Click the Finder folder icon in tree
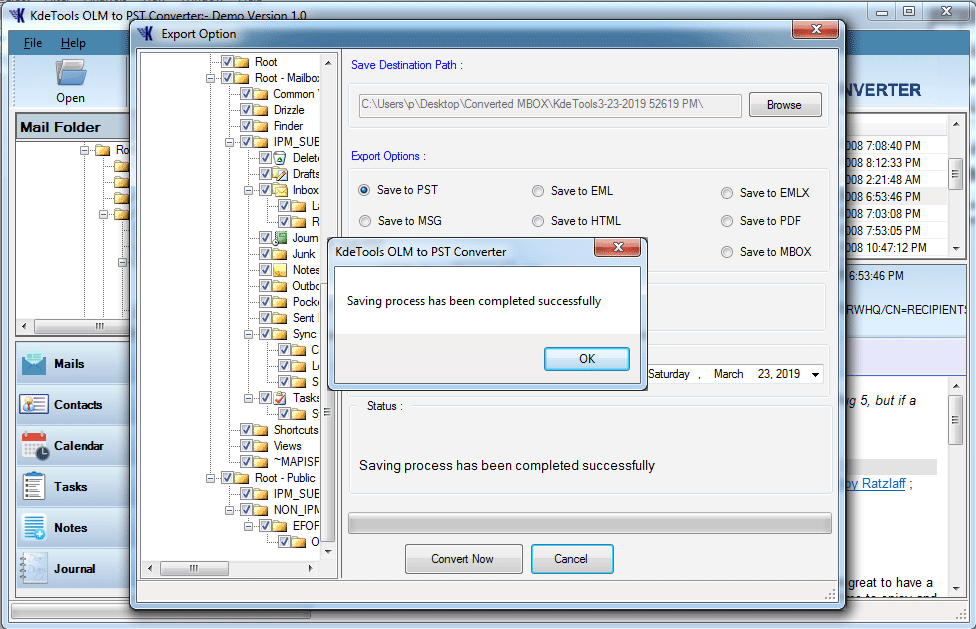The image size is (976, 629). coord(261,126)
